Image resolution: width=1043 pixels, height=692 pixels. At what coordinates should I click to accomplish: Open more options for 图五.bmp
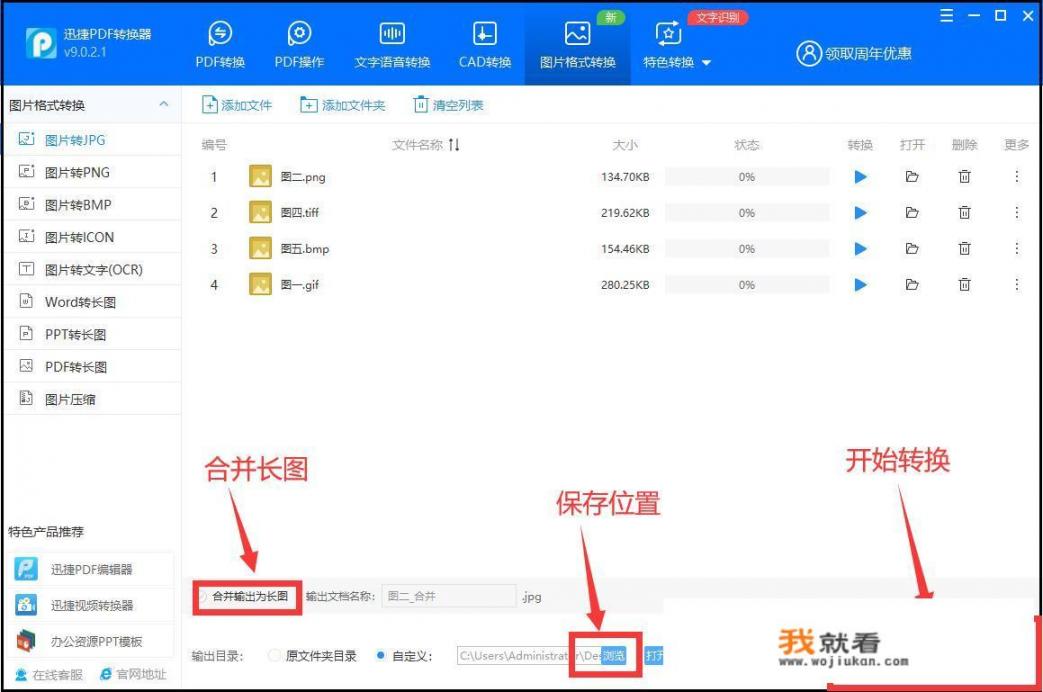(x=1016, y=249)
